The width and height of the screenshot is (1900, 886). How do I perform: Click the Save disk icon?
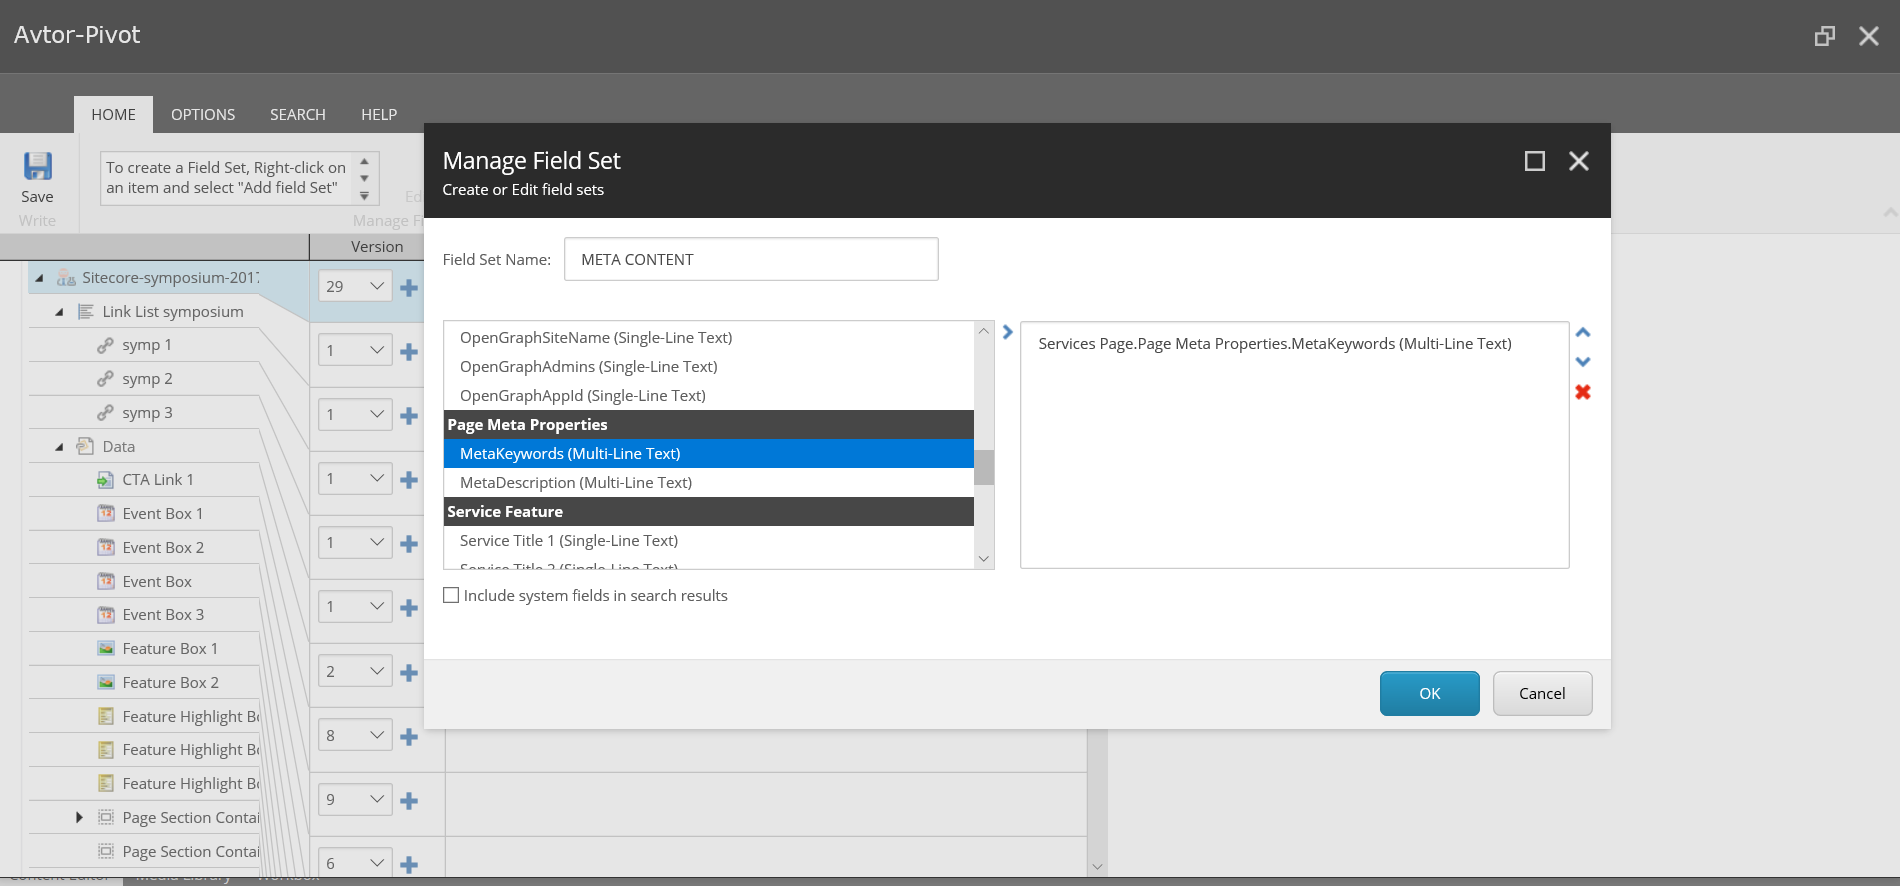pos(38,166)
